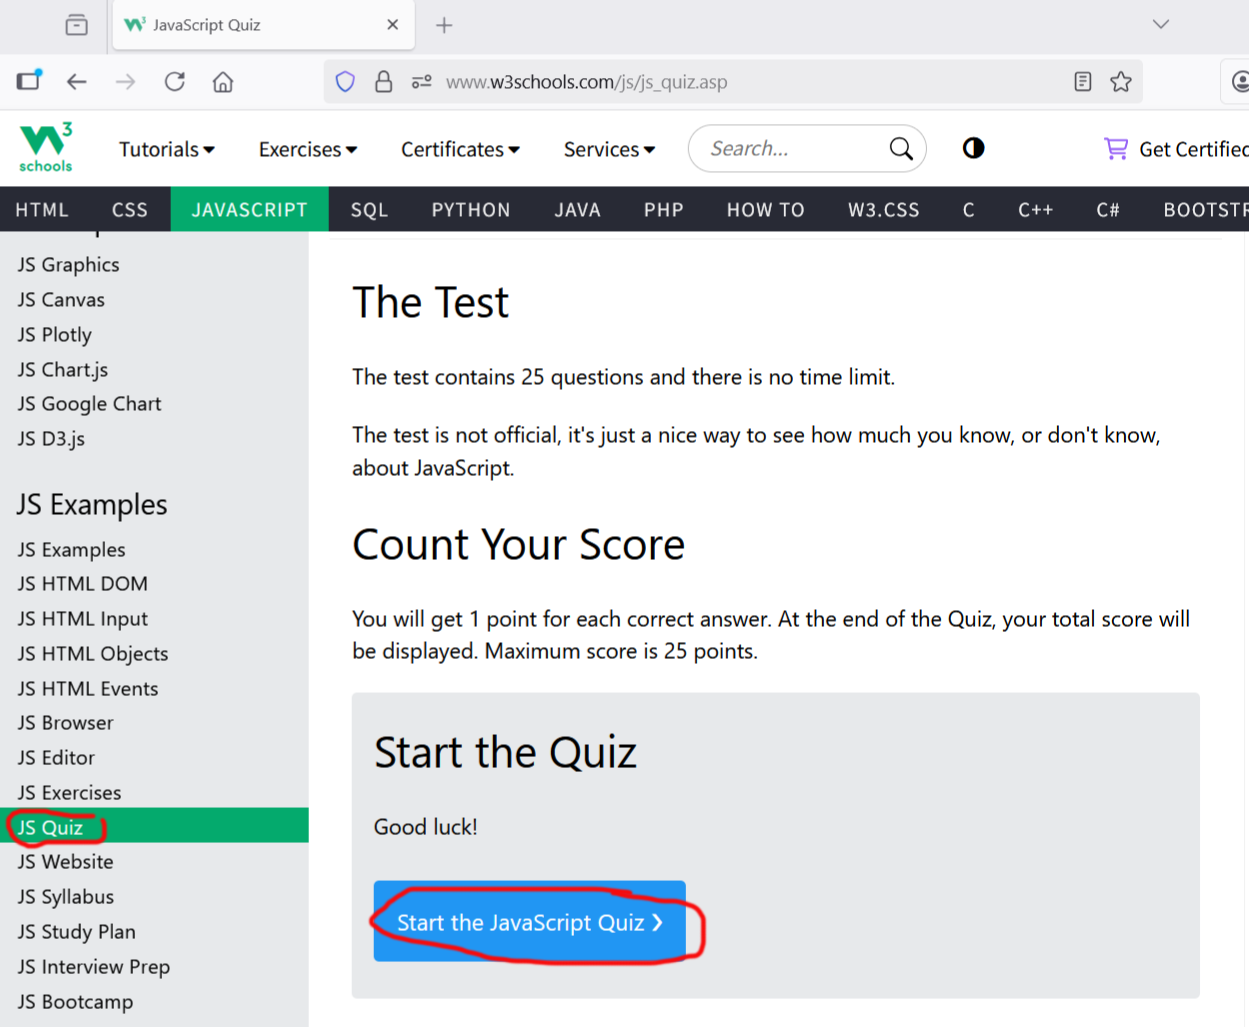Select JS Quiz in sidebar
This screenshot has height=1027, width=1249.
[x=154, y=826]
